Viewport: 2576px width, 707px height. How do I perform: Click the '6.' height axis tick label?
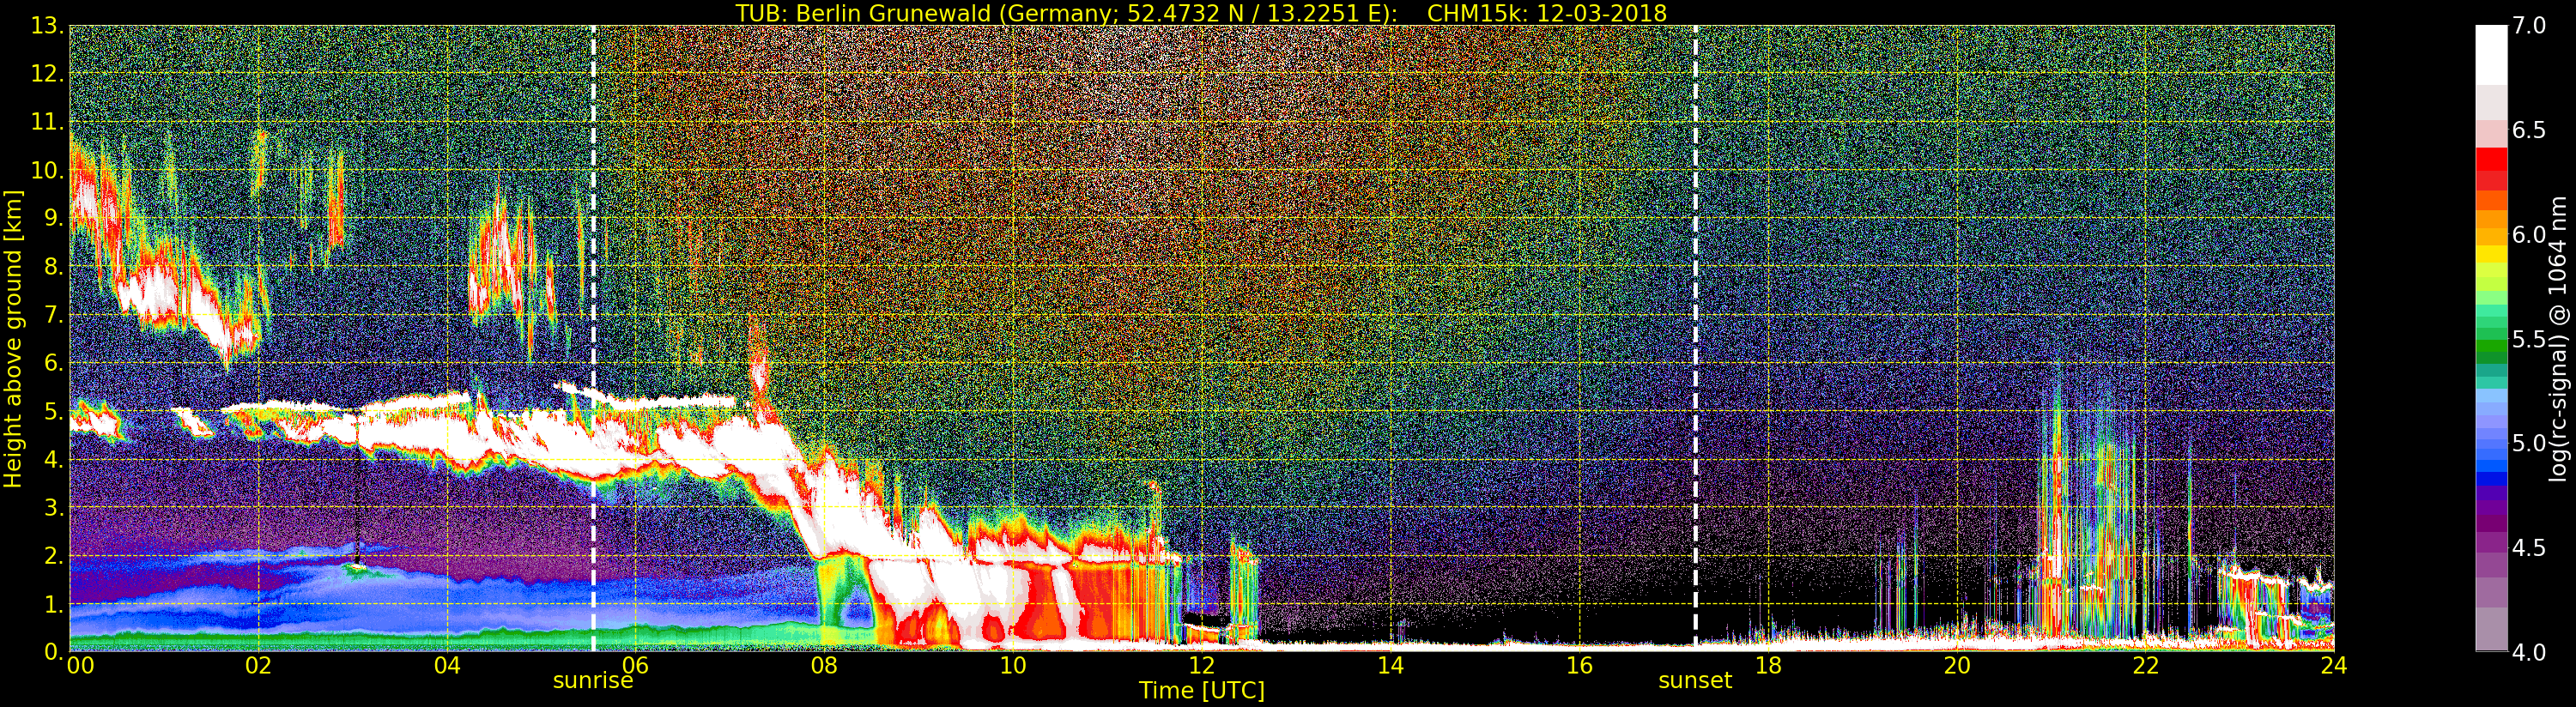52,363
